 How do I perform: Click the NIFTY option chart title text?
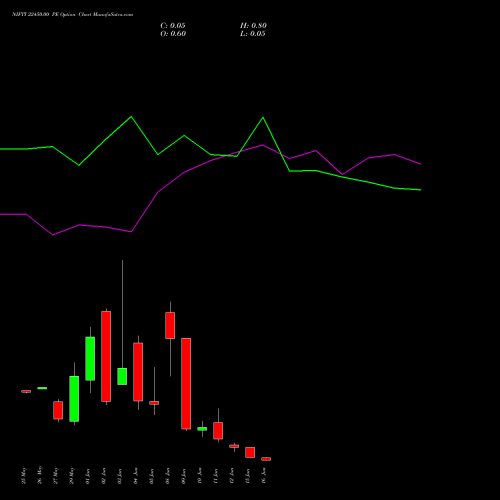(72, 14)
